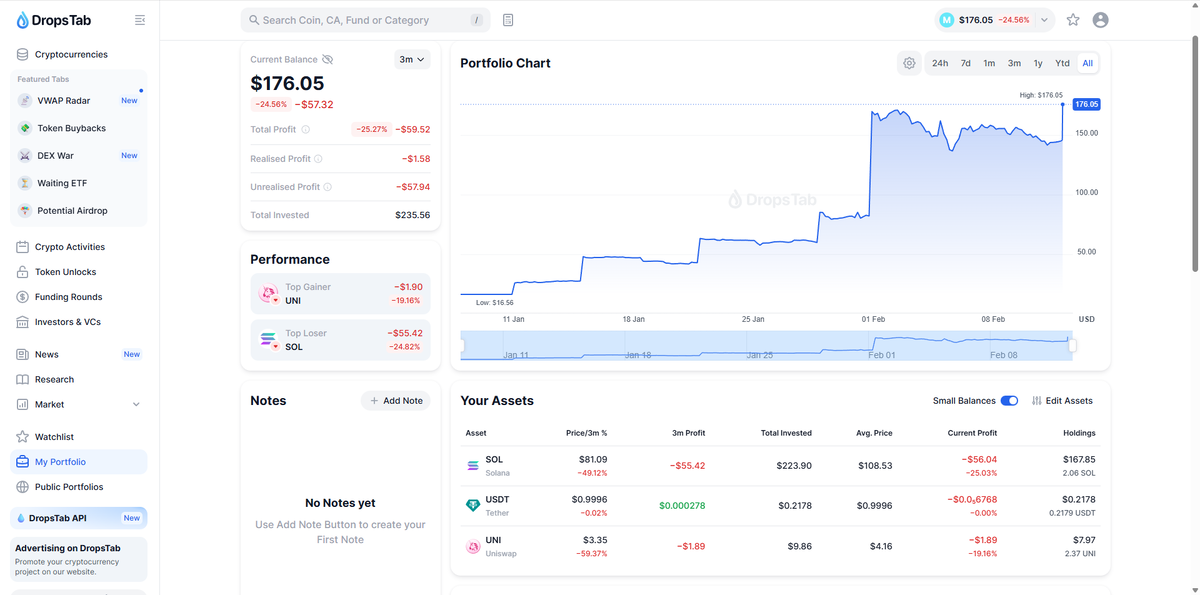Focus the Search Coin, CA, Fund field
This screenshot has height=595, width=1200.
click(x=366, y=20)
